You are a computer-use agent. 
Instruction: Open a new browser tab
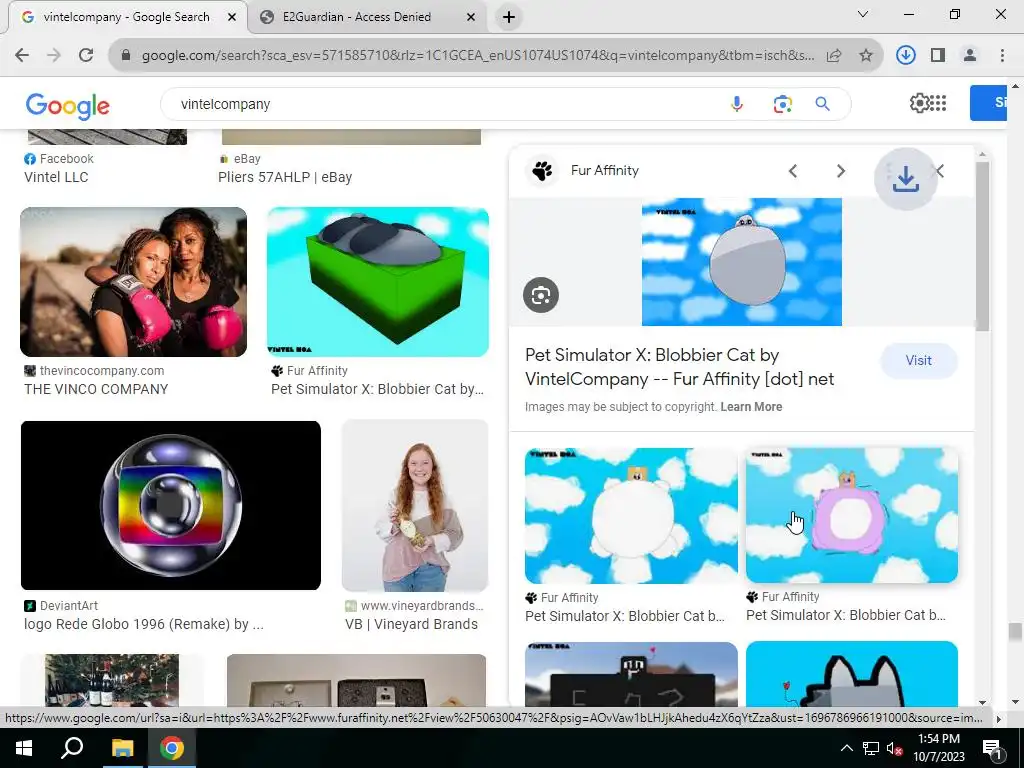509,18
